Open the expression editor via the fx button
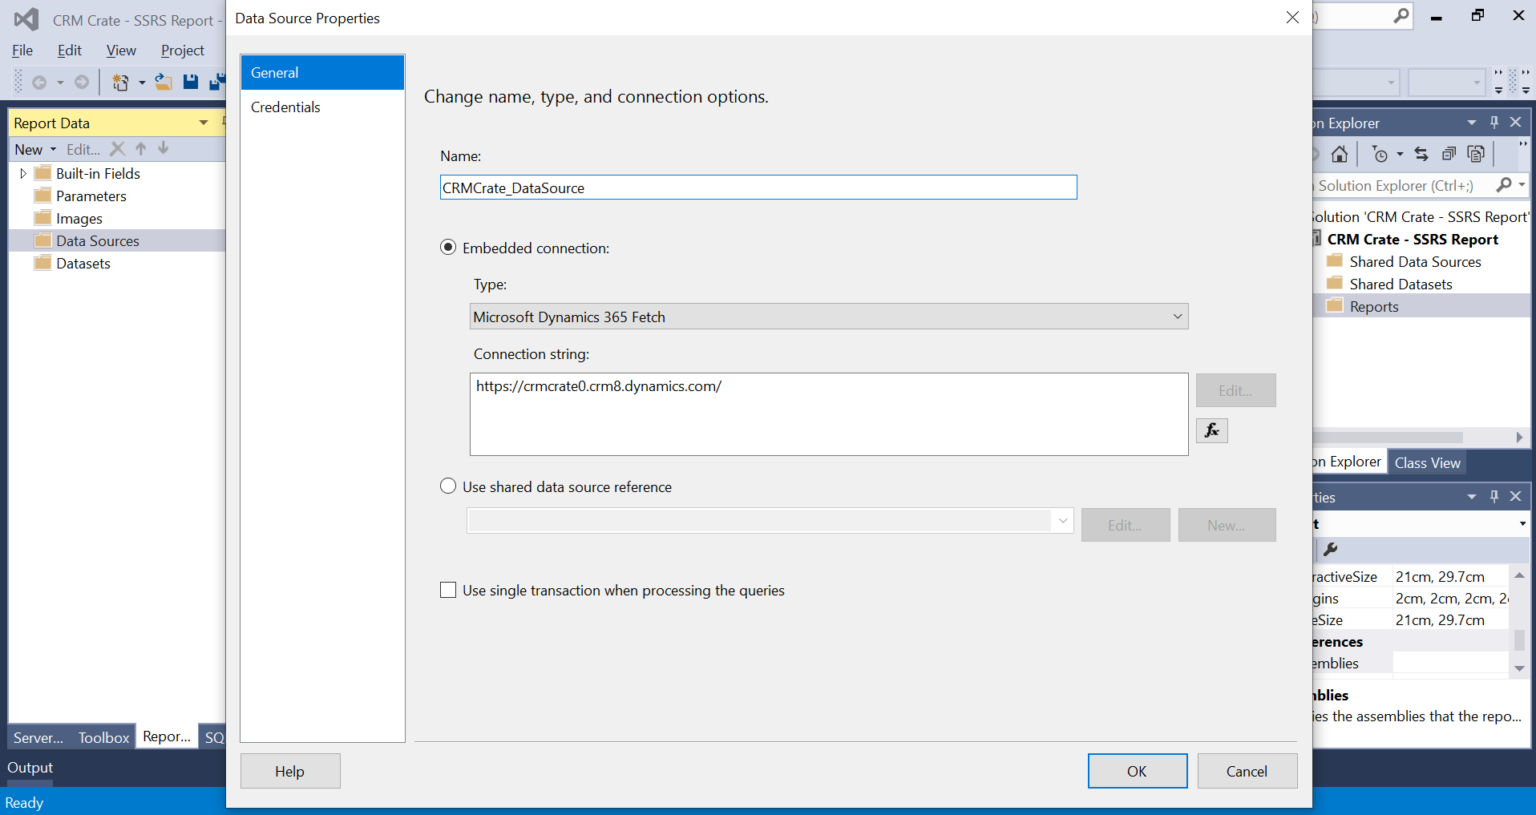This screenshot has height=815, width=1536. tap(1211, 430)
